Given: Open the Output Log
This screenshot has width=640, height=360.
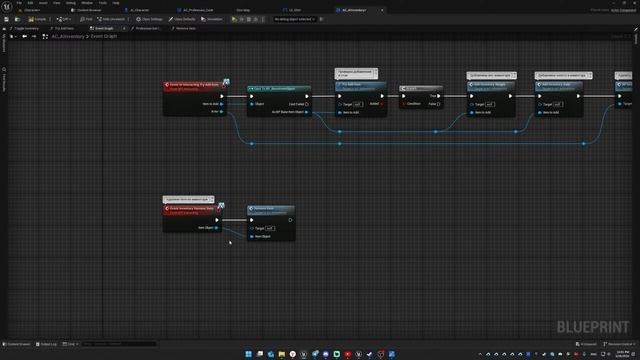Looking at the screenshot, I should pos(46,344).
